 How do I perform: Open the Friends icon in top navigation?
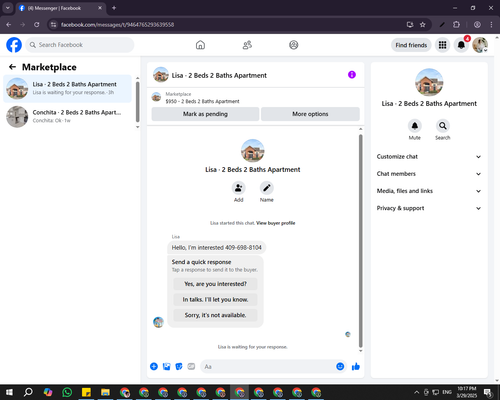click(x=247, y=45)
